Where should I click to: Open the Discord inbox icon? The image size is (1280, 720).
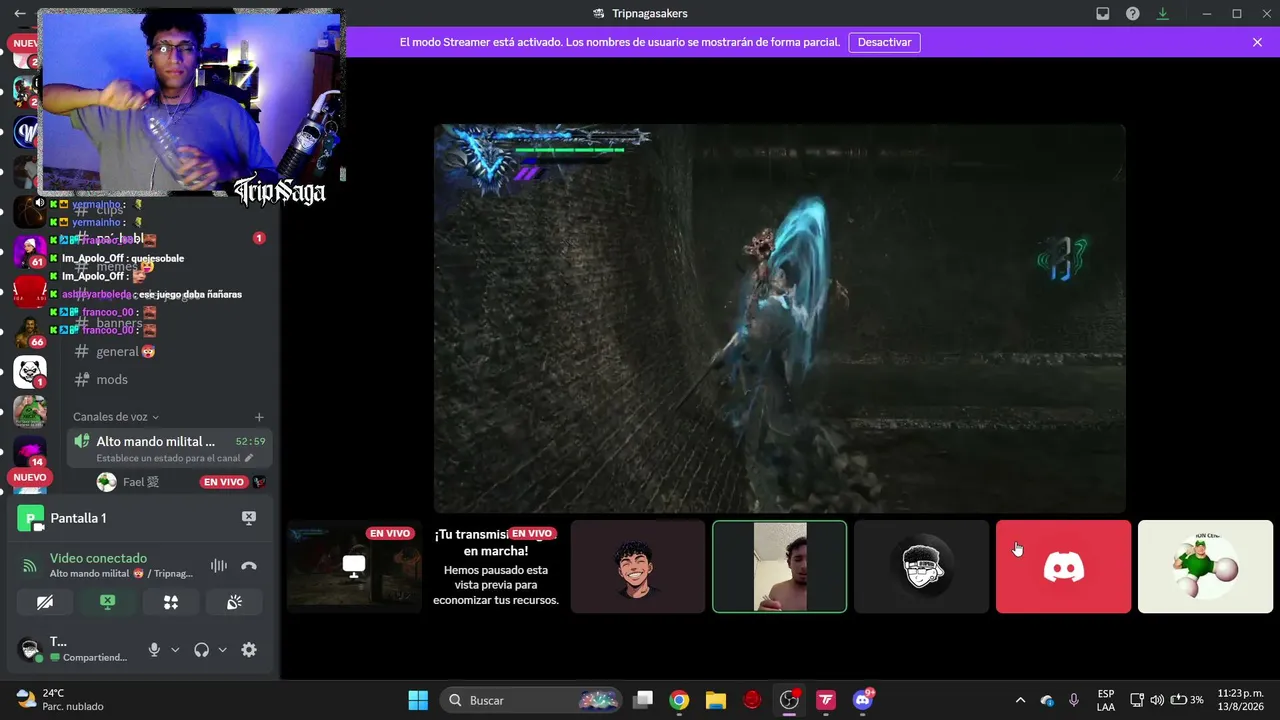tap(1103, 14)
